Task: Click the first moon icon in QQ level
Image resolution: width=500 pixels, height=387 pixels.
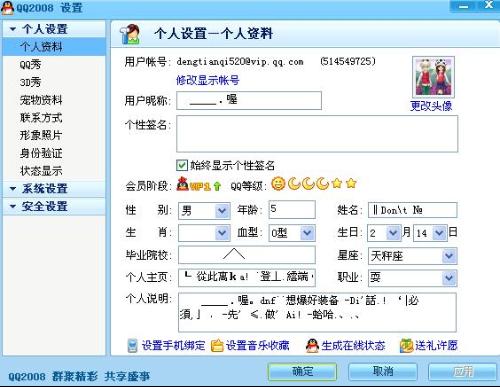Action: click(x=294, y=183)
